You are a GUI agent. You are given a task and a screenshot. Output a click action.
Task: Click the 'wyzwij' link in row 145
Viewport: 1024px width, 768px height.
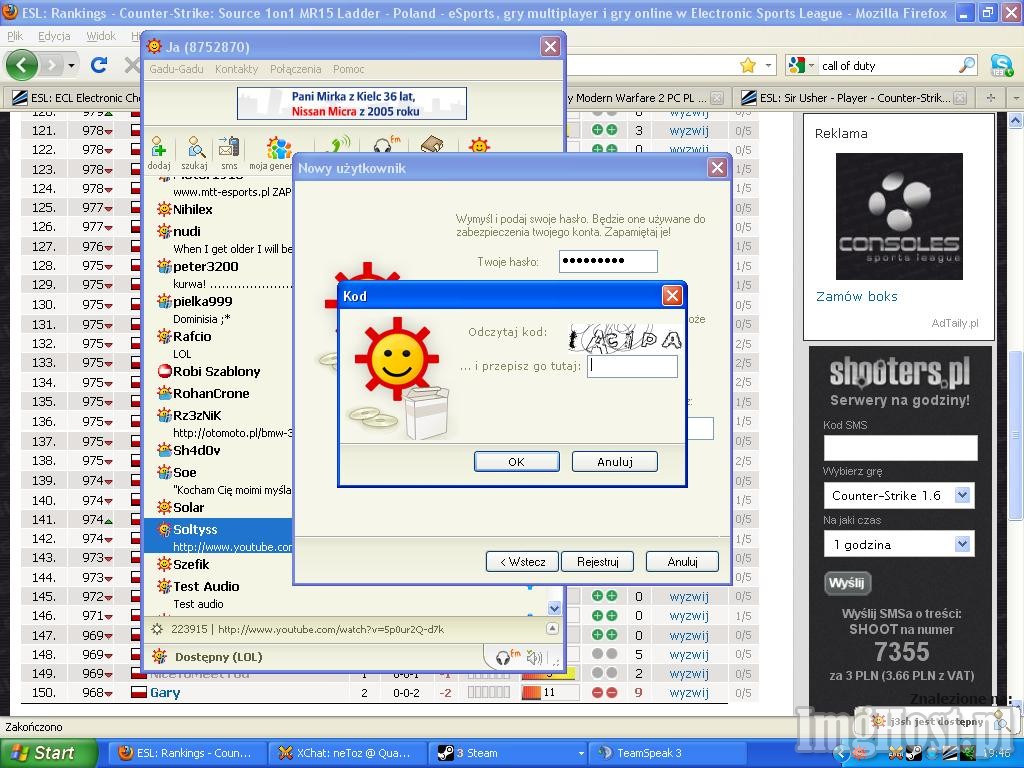coord(689,596)
